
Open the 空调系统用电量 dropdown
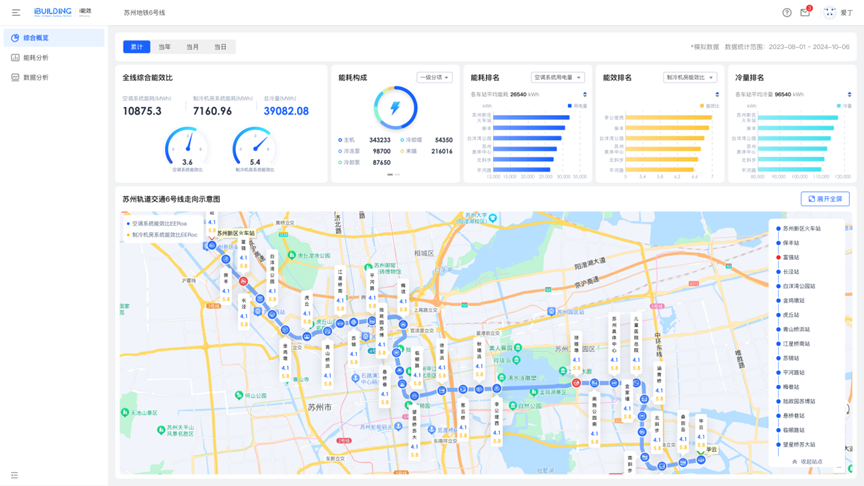557,77
